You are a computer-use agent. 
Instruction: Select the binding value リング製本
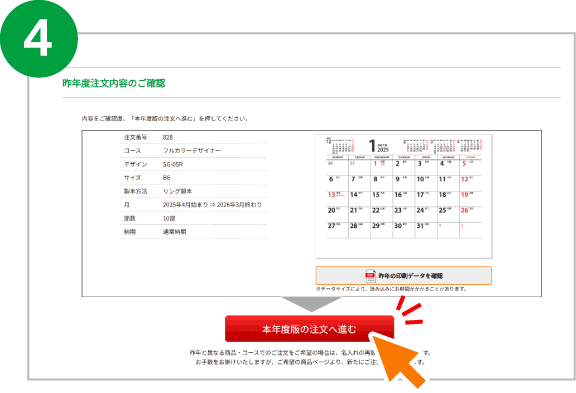click(x=177, y=191)
